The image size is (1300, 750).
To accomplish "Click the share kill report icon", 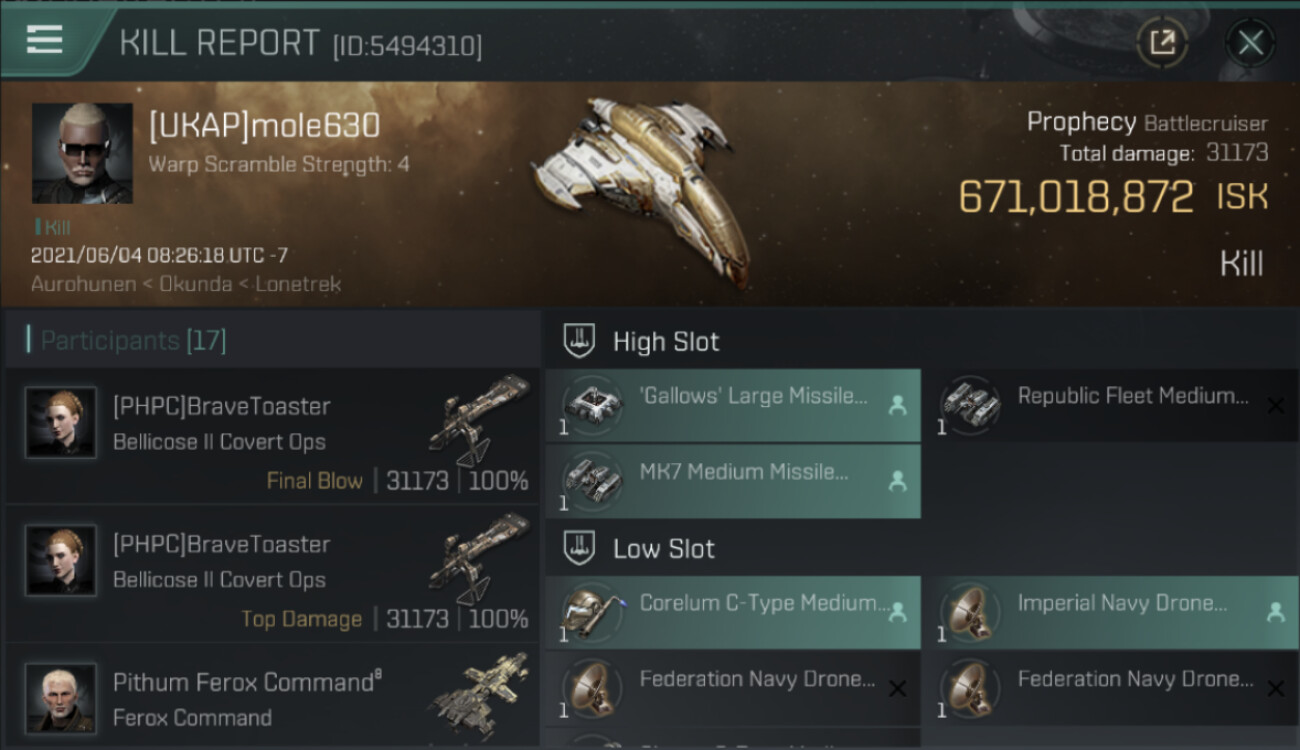I will [1162, 43].
